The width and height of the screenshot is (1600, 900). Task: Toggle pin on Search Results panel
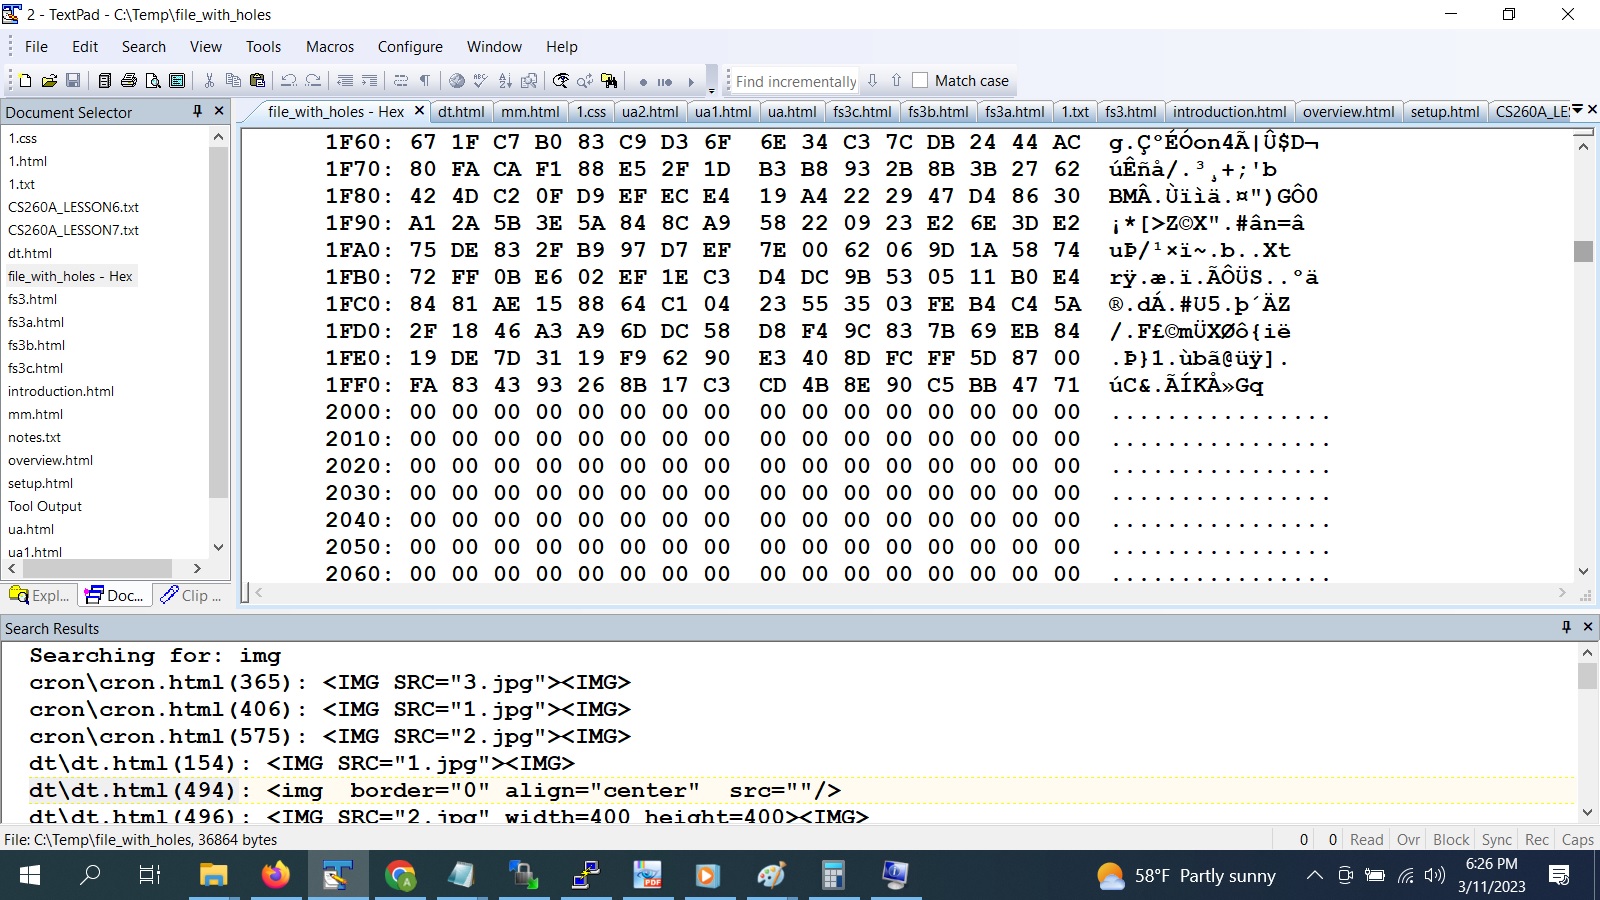point(1566,627)
